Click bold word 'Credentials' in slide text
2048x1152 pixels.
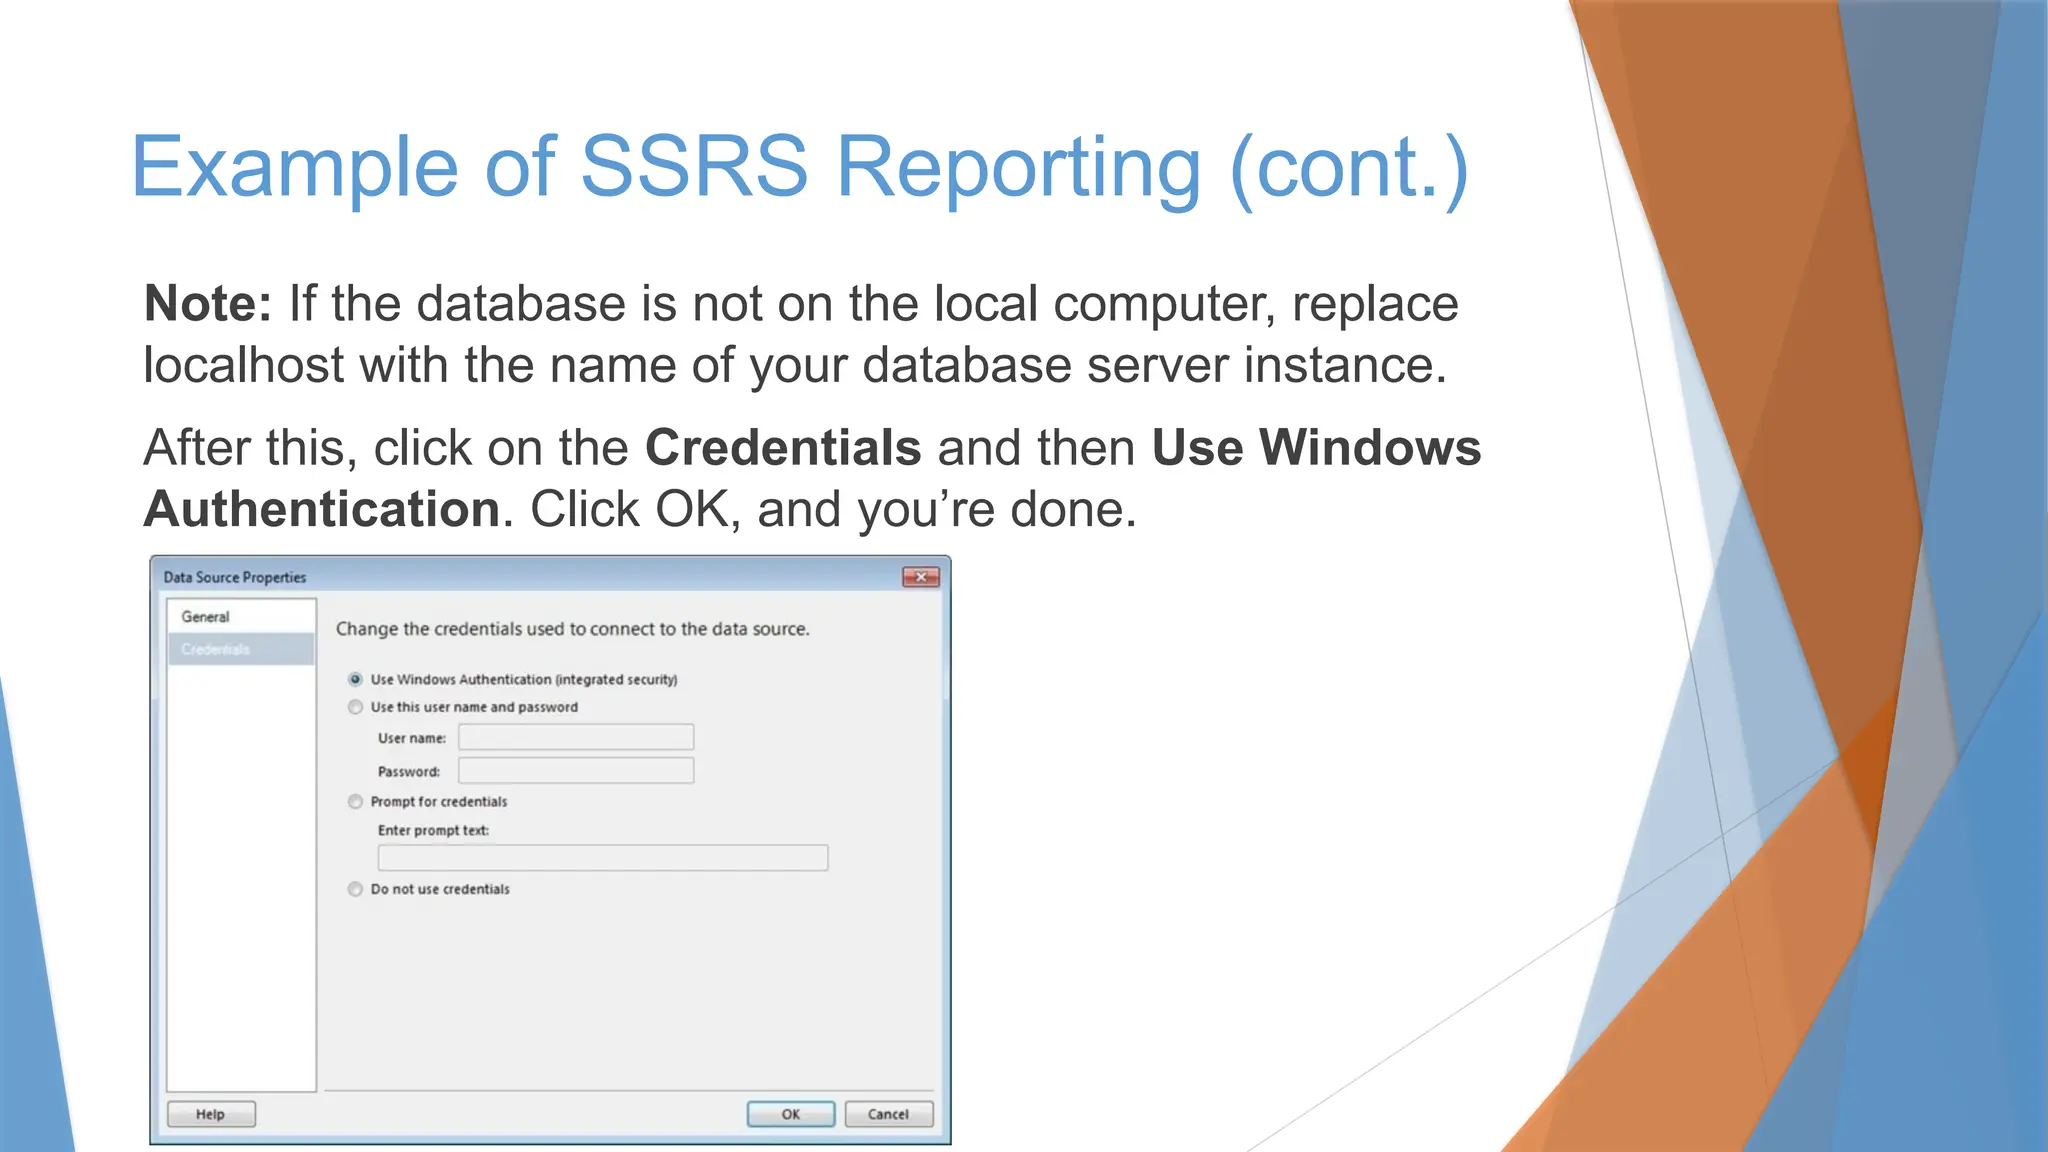[783, 447]
